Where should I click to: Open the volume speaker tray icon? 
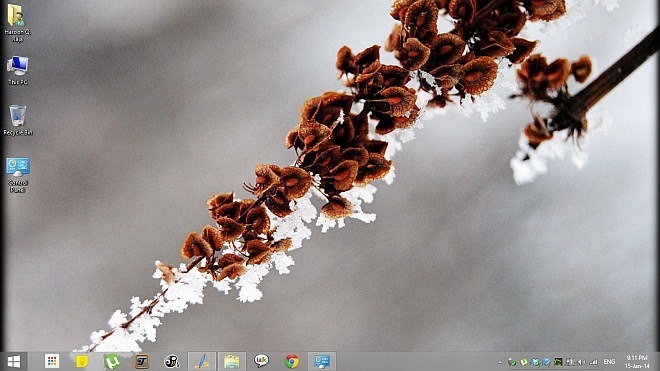coord(581,362)
